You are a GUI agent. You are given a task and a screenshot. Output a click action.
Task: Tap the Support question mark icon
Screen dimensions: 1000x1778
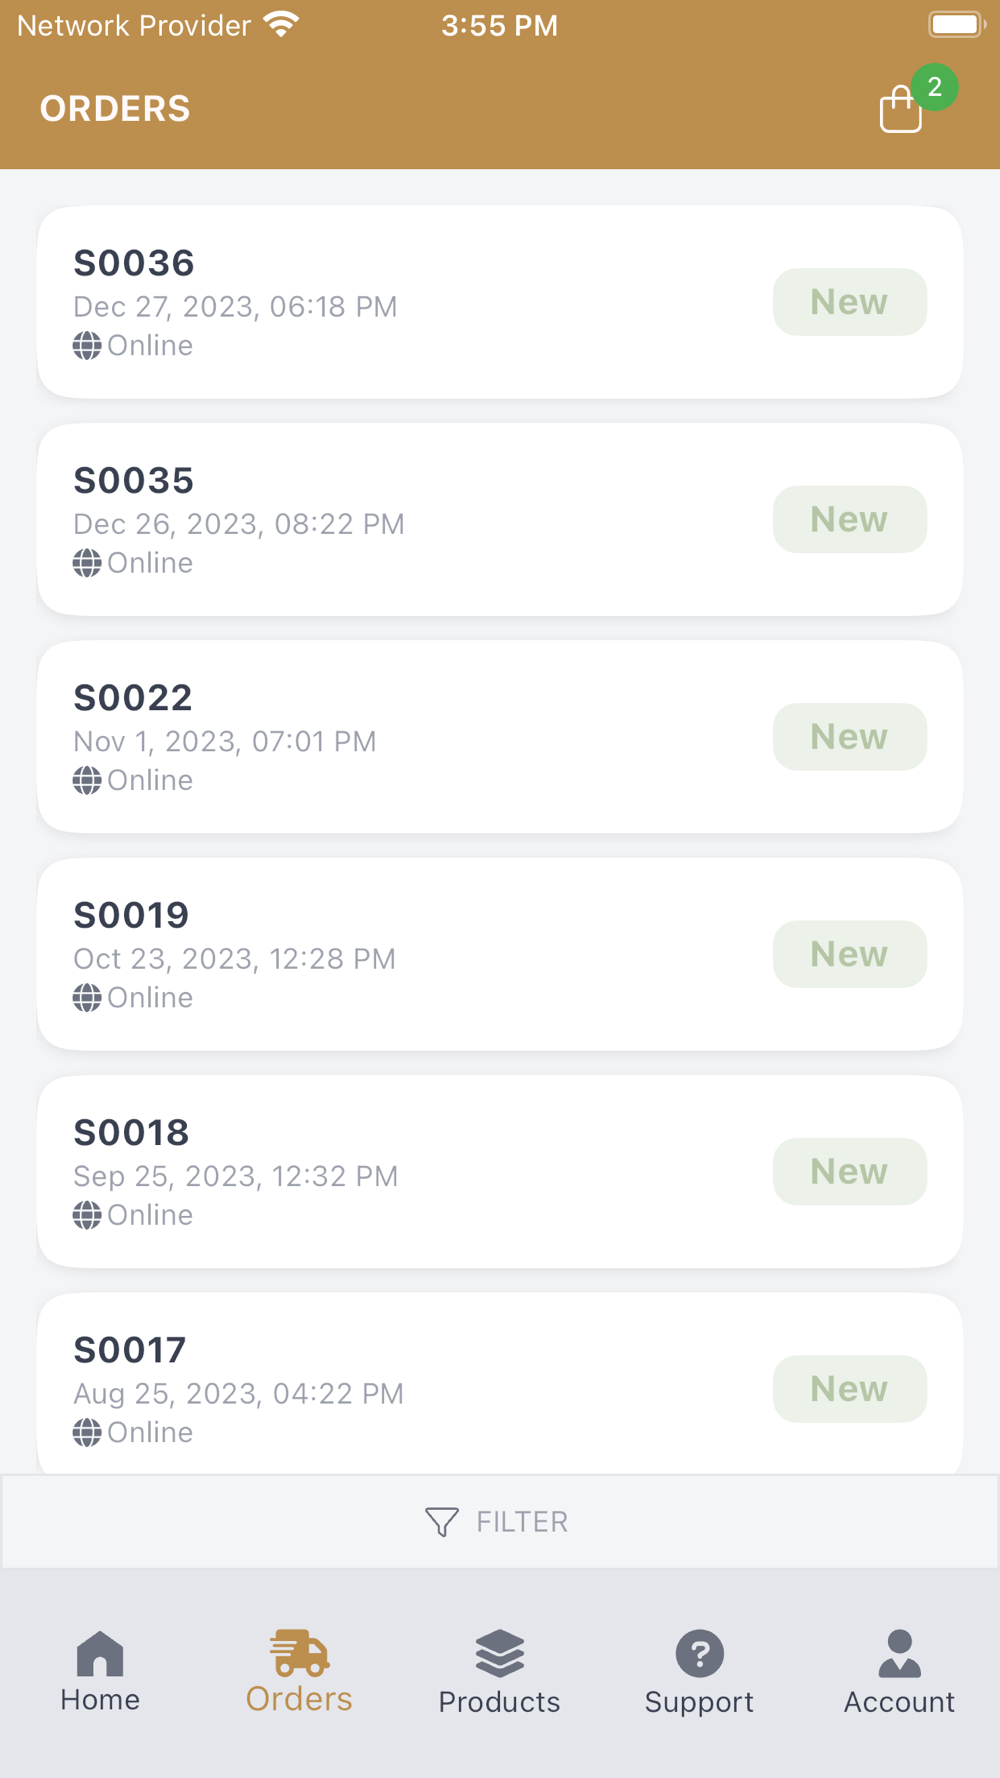click(x=699, y=1653)
